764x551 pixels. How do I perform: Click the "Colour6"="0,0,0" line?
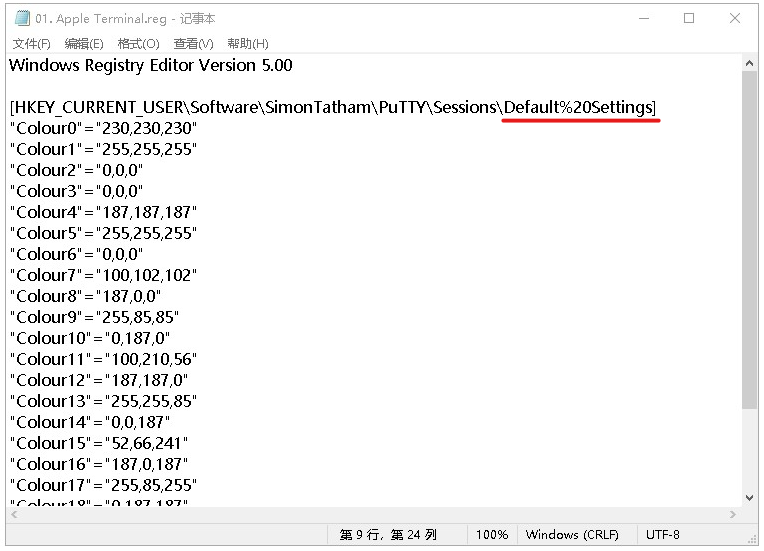(76, 254)
